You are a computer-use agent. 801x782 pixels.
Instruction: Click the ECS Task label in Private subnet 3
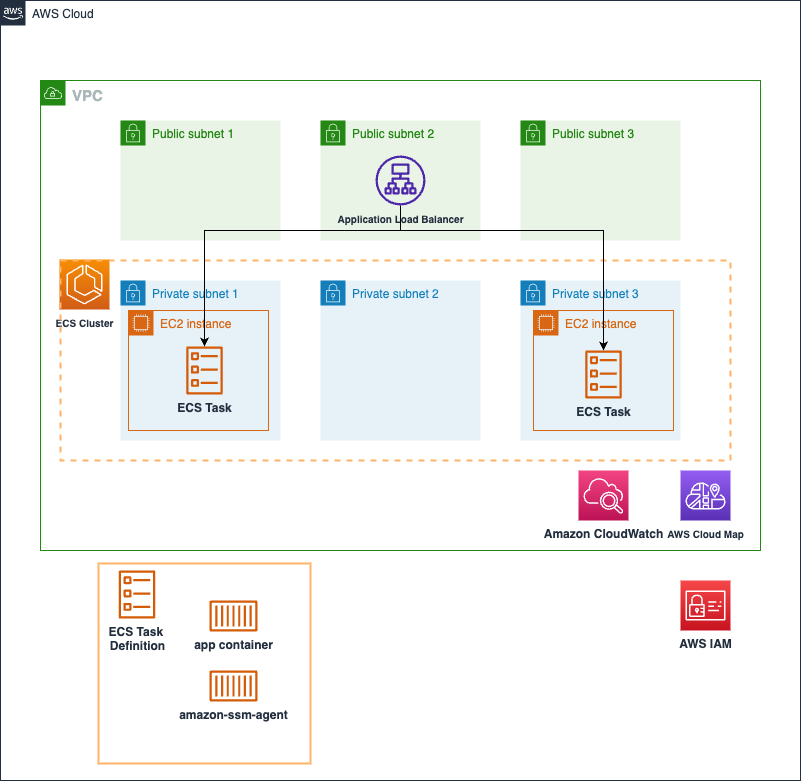[603, 412]
